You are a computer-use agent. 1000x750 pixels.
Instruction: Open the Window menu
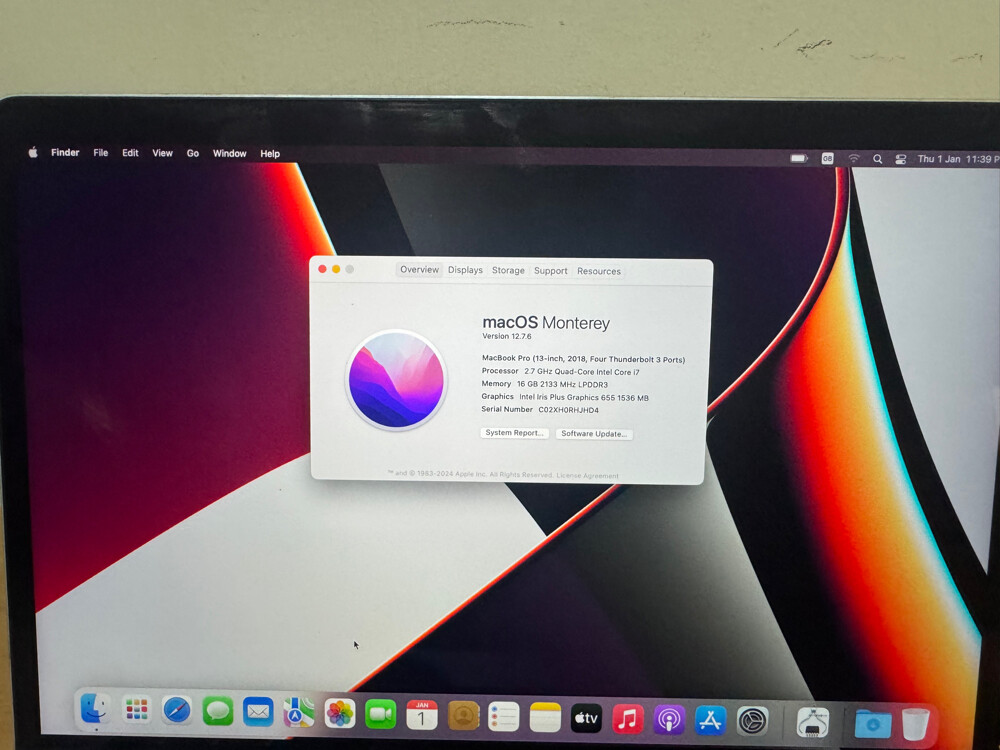pyautogui.click(x=230, y=154)
